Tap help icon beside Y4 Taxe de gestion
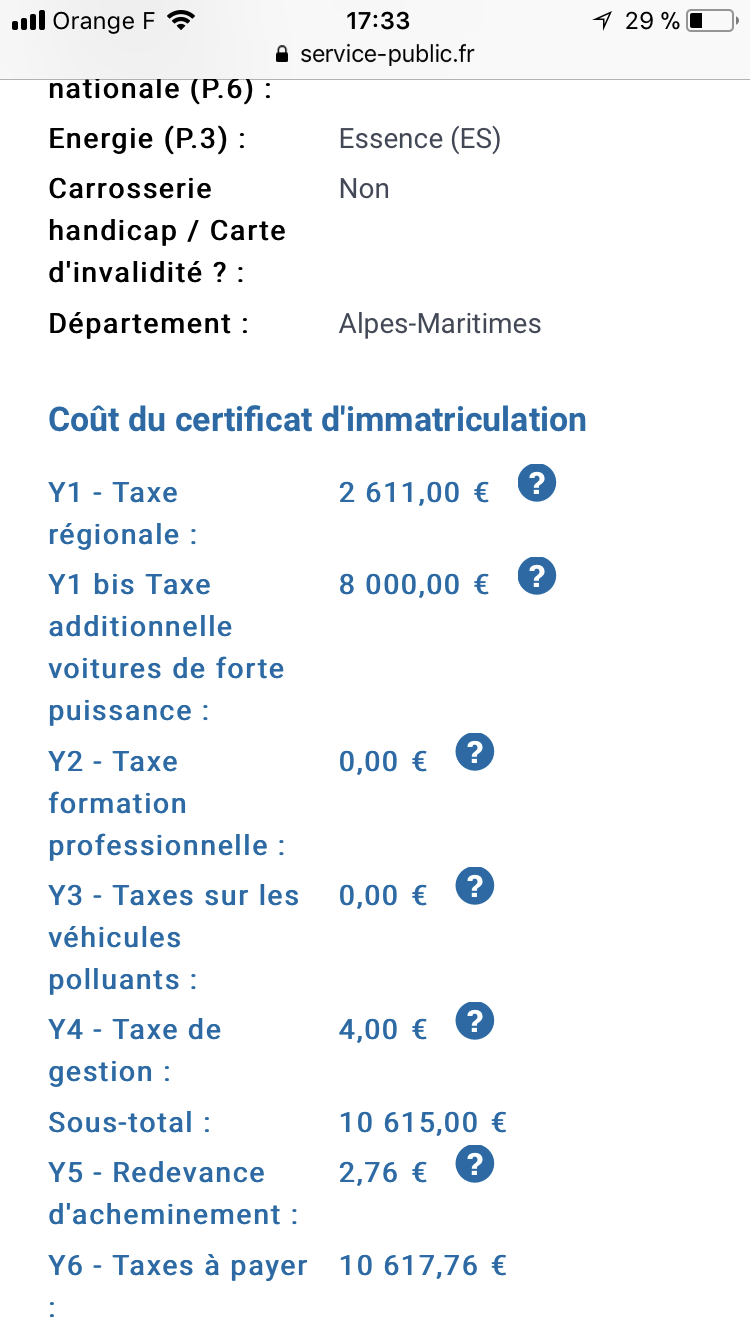The width and height of the screenshot is (750, 1334). pyautogui.click(x=475, y=1021)
